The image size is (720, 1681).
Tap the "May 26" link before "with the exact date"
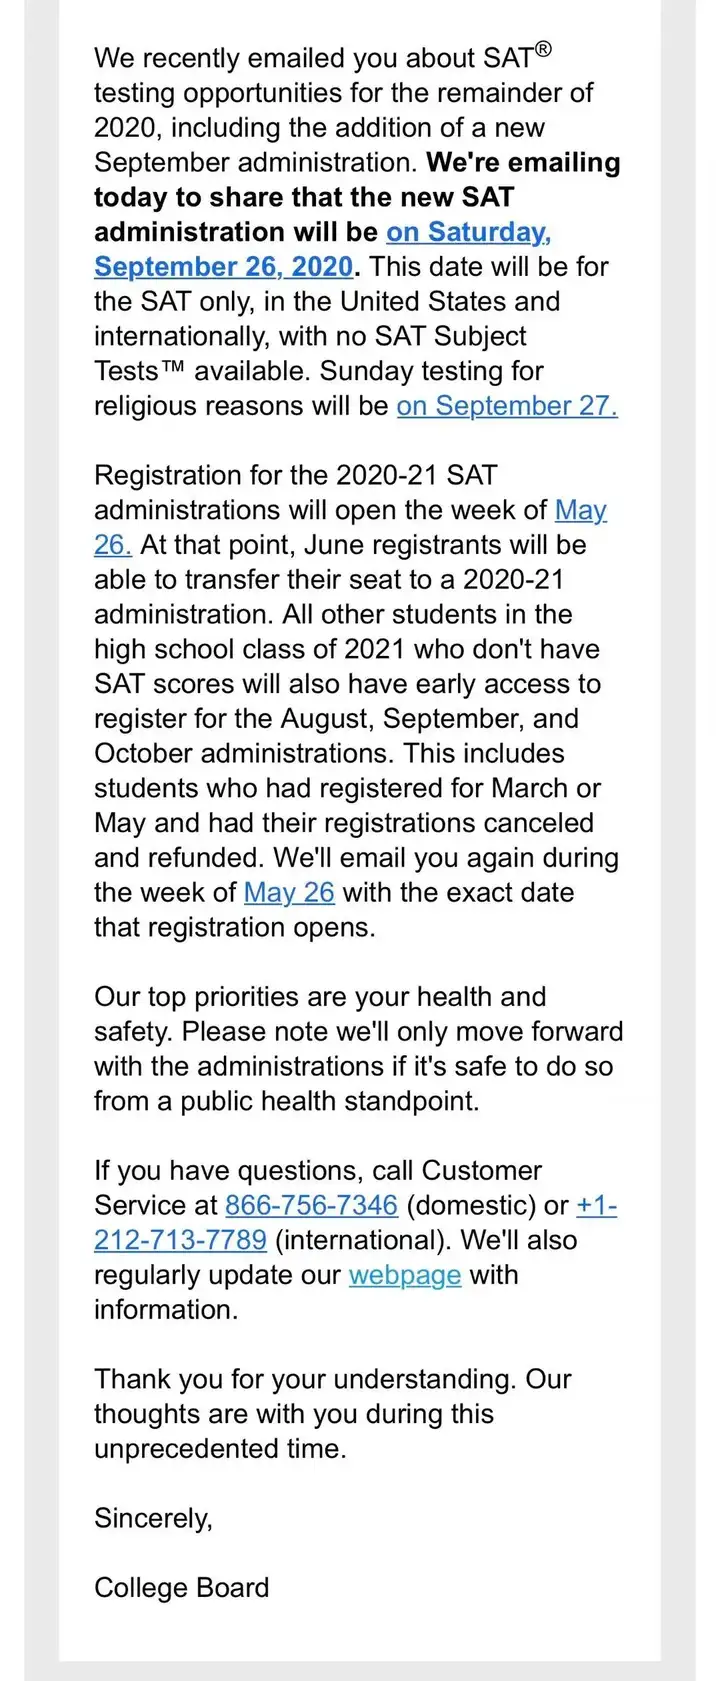point(289,892)
